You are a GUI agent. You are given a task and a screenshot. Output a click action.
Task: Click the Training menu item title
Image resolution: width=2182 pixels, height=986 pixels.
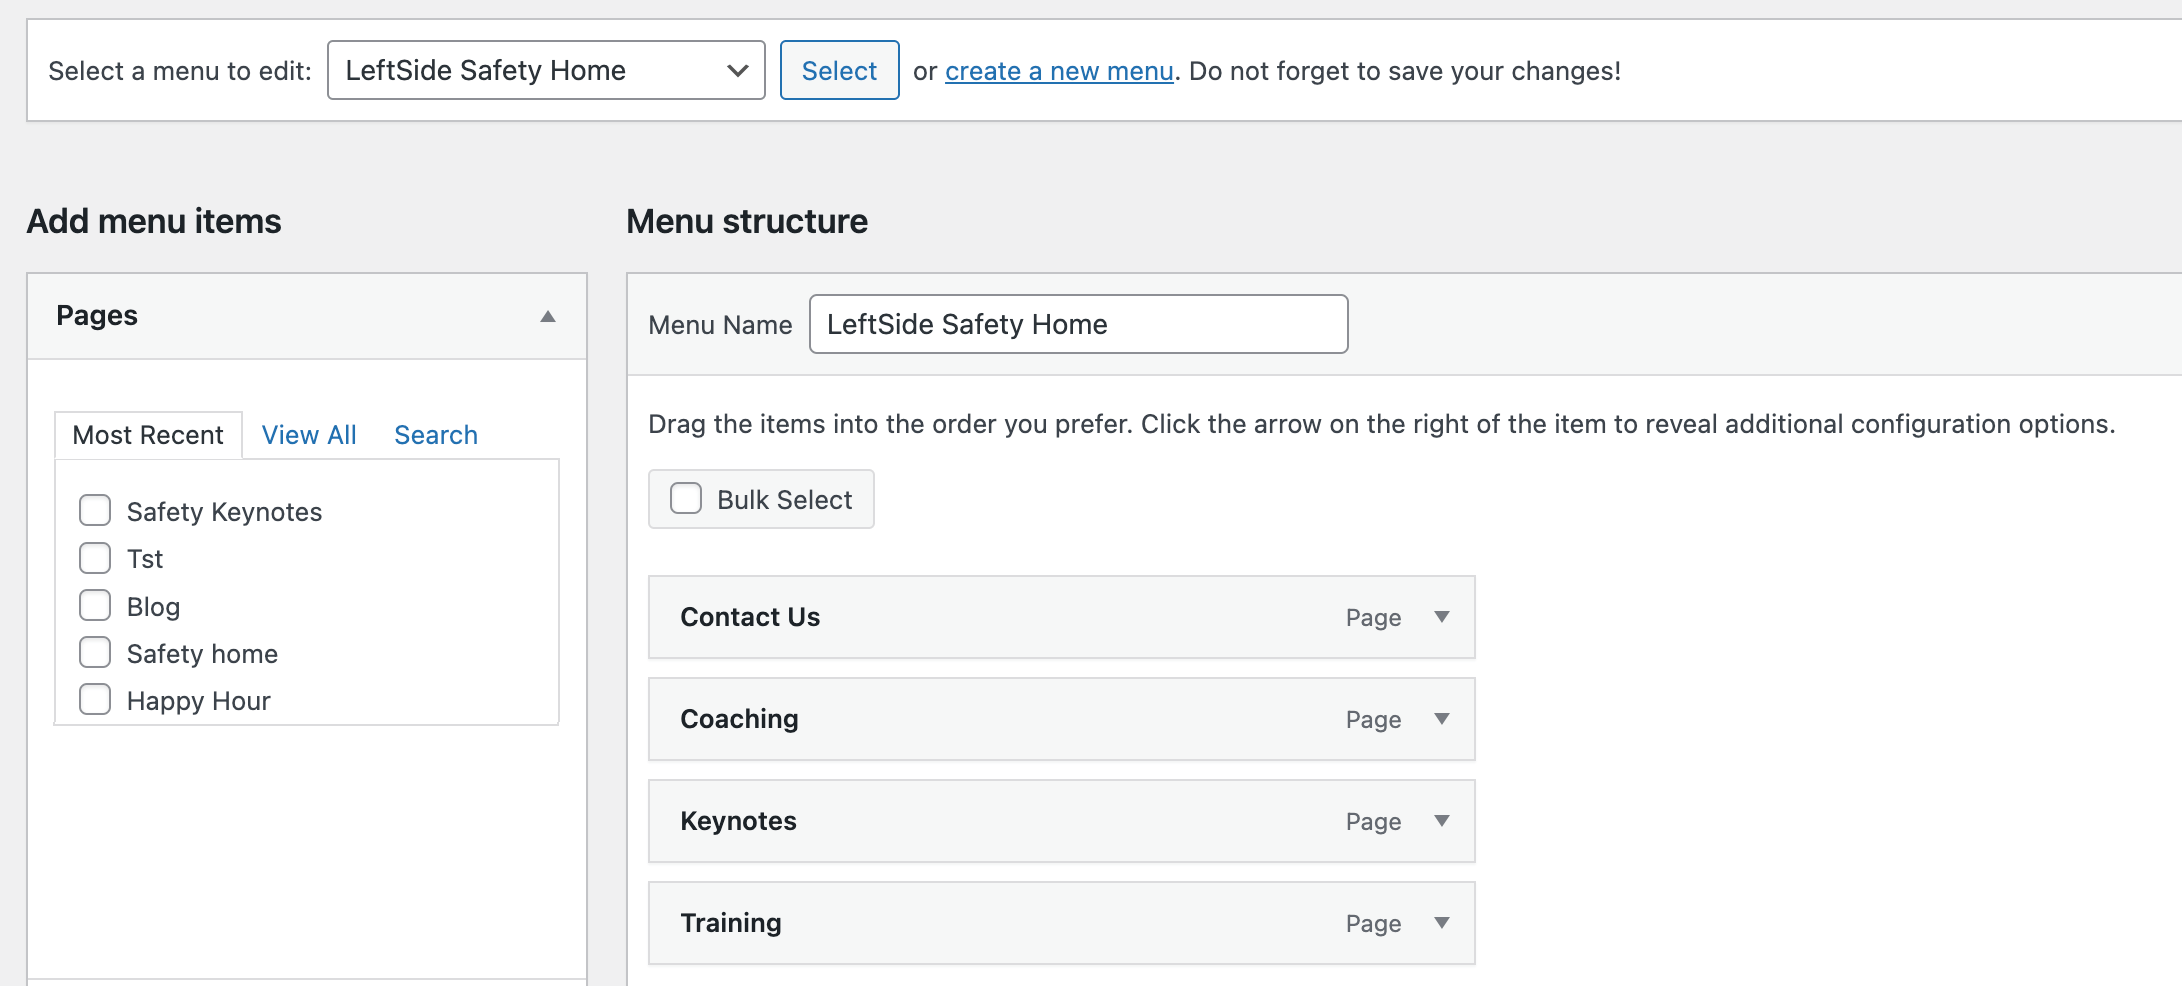[x=731, y=923]
